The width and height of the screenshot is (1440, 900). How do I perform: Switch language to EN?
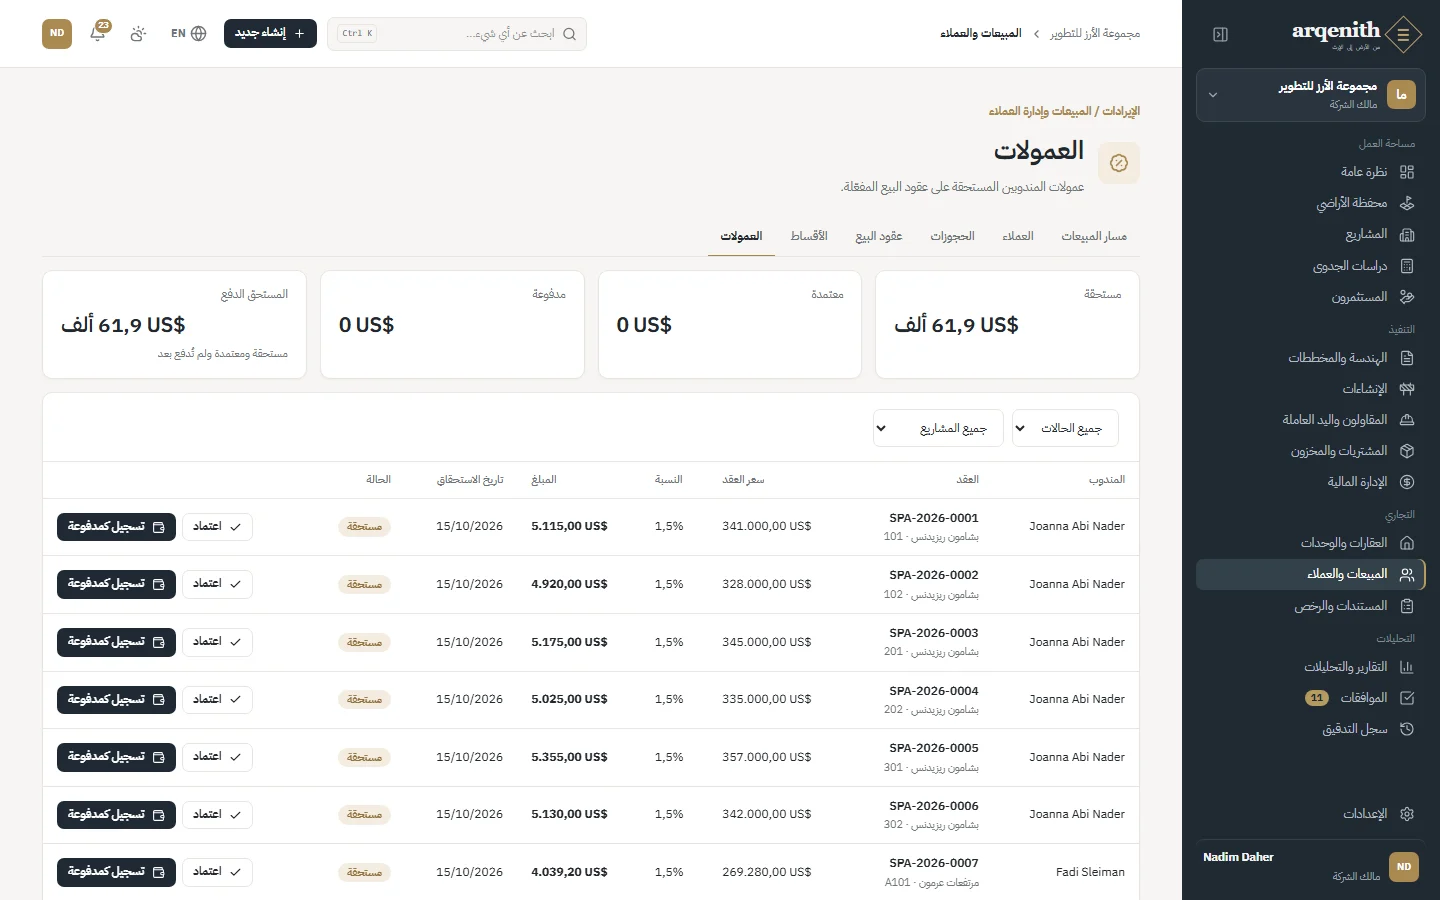point(188,33)
